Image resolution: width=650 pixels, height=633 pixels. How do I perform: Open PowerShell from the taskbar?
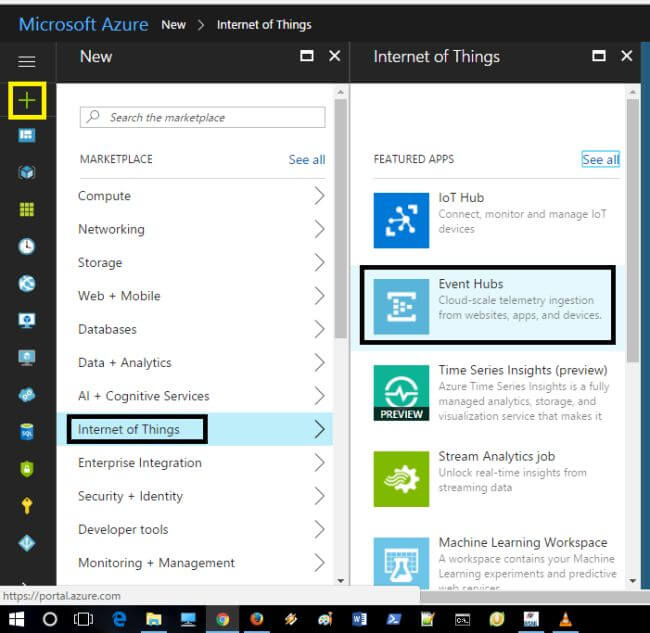coord(394,619)
